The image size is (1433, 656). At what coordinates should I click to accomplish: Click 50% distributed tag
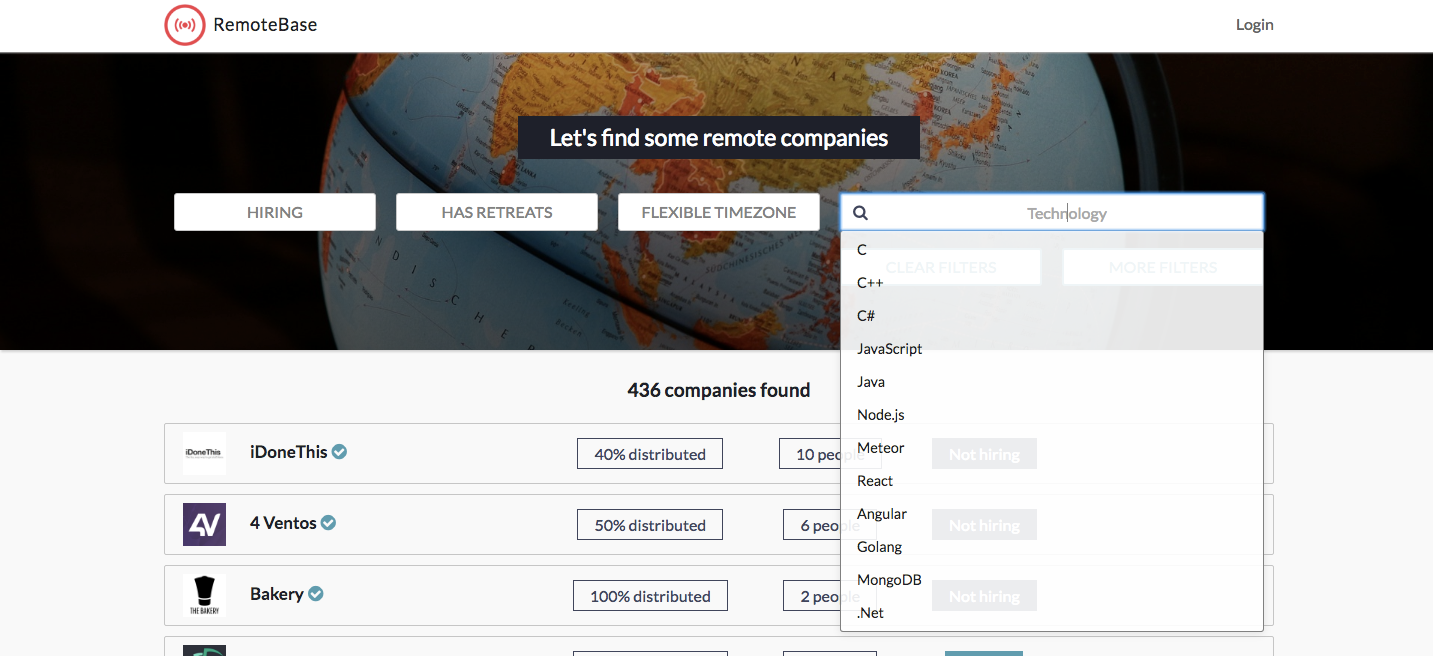[650, 525]
